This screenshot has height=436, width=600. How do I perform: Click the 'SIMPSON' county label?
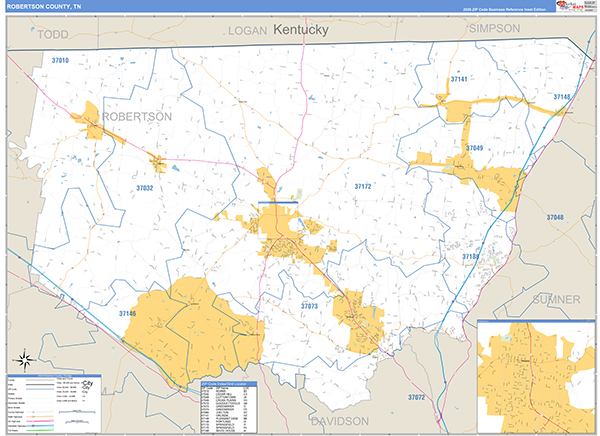coord(494,28)
